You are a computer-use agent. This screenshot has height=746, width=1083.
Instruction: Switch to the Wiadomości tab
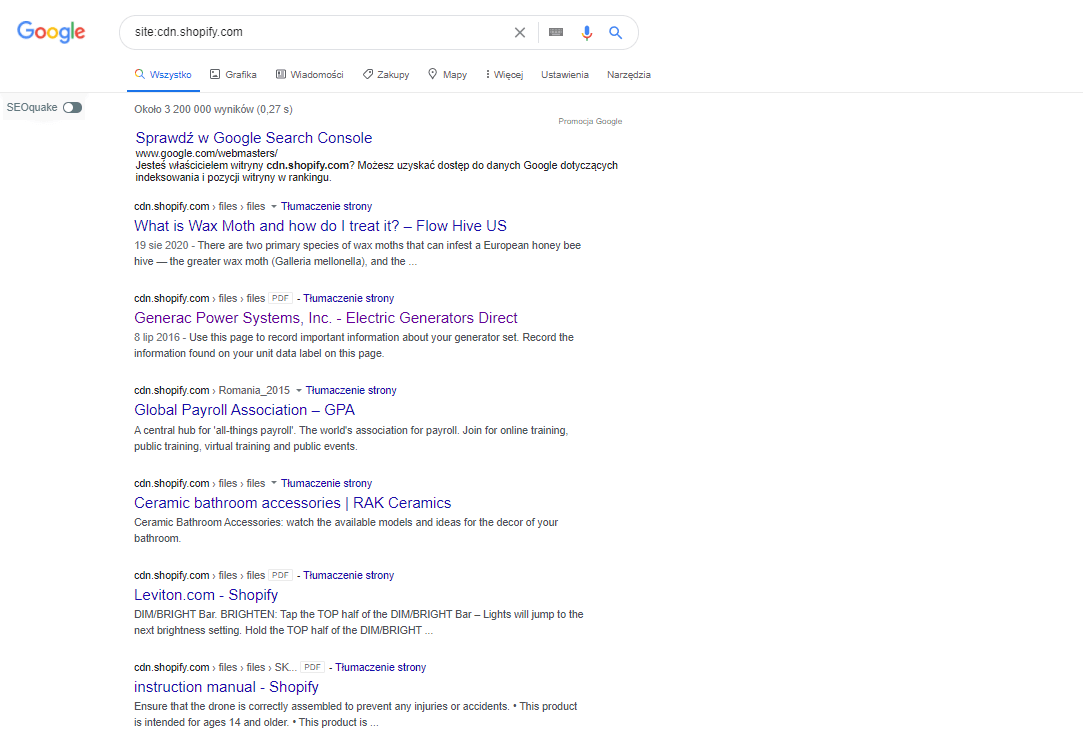click(310, 75)
